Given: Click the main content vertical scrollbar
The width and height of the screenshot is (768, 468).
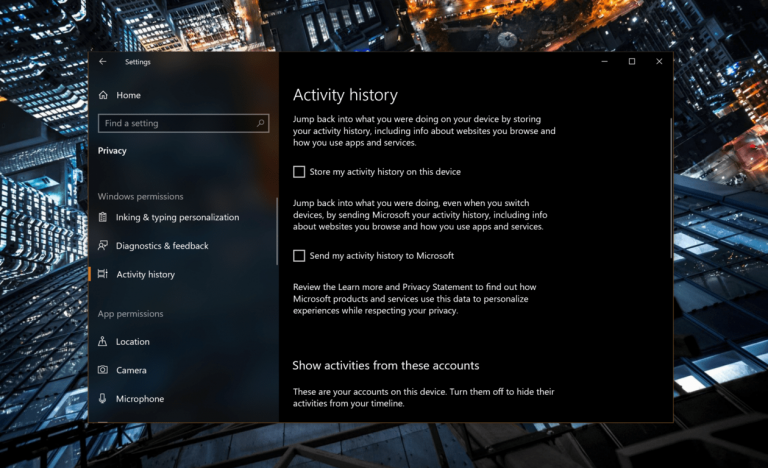Looking at the screenshot, I should click(x=671, y=188).
